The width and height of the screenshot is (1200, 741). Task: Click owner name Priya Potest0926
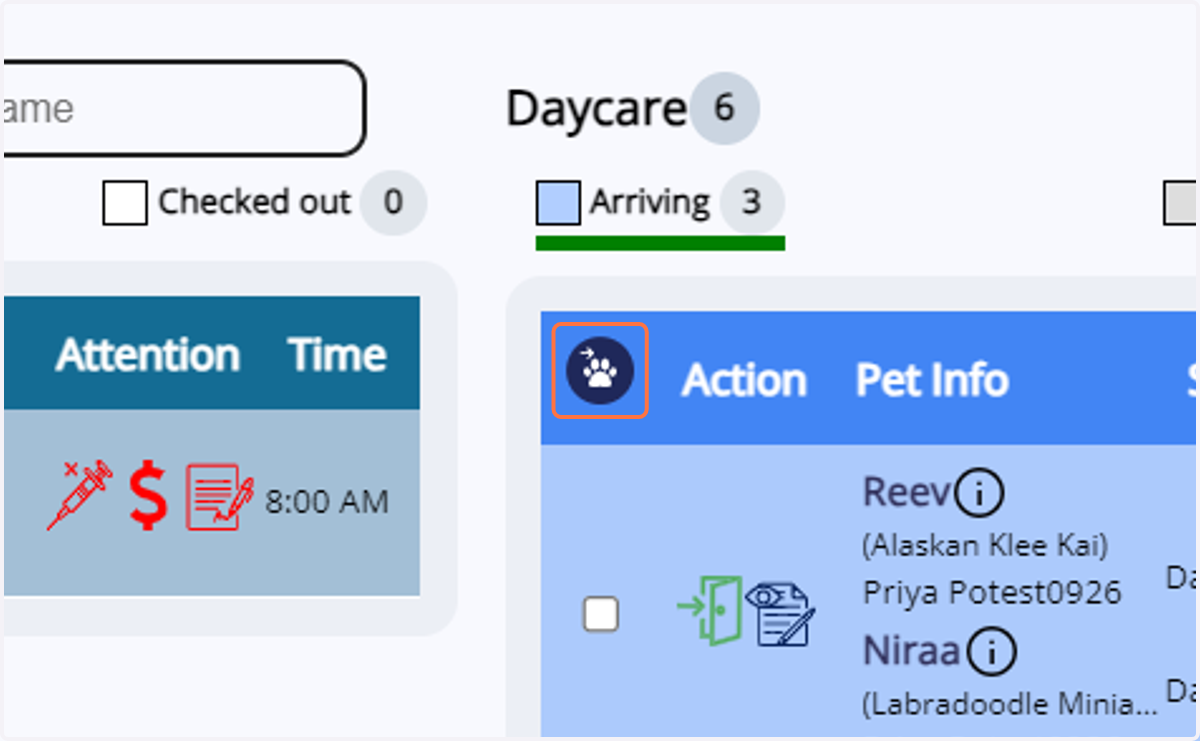point(992,593)
